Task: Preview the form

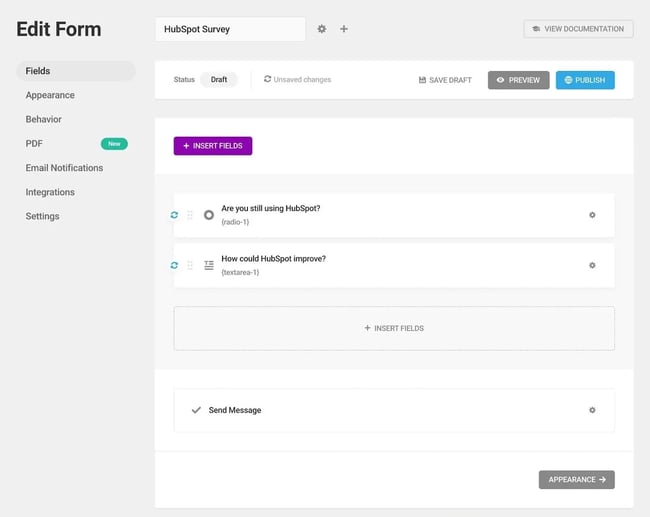Action: click(519, 80)
